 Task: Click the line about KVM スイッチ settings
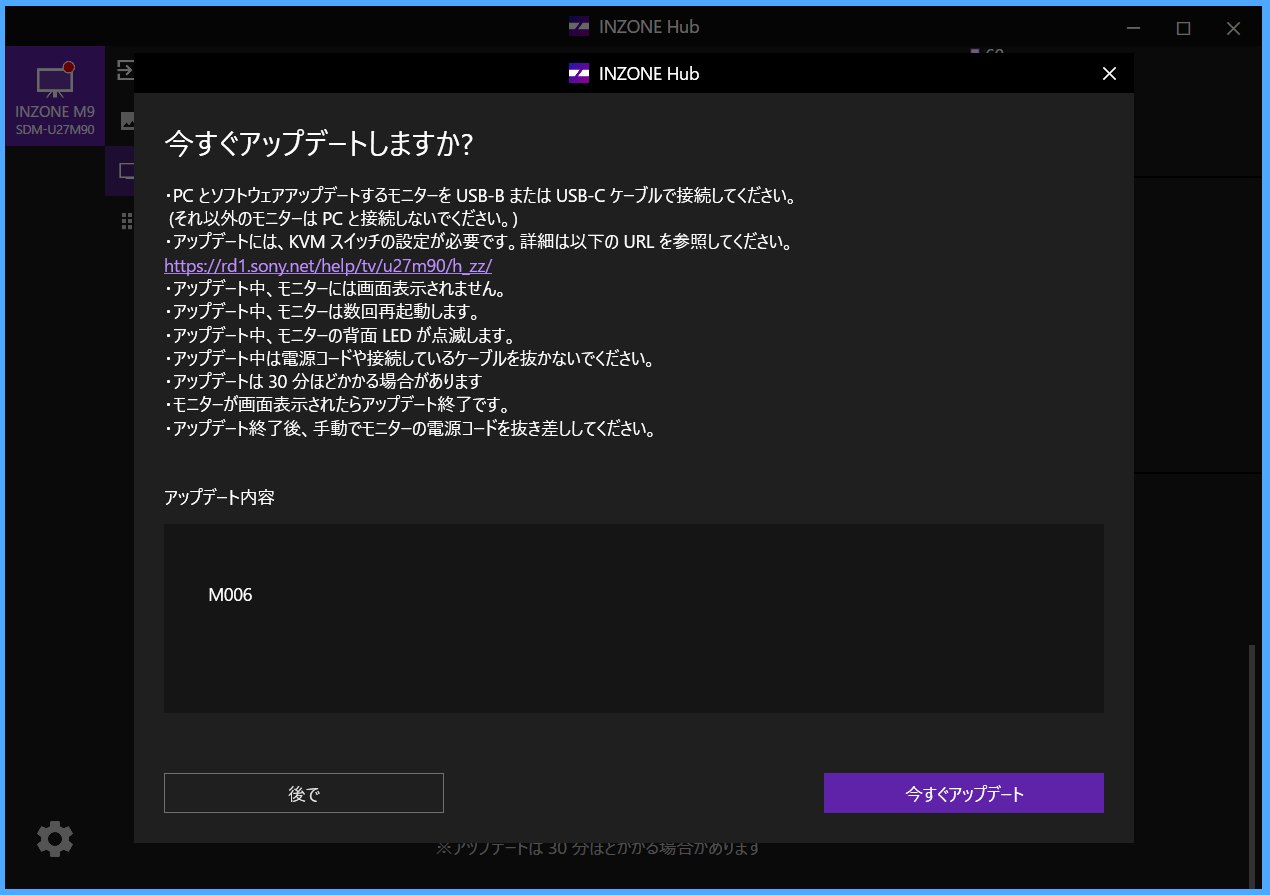coord(478,242)
